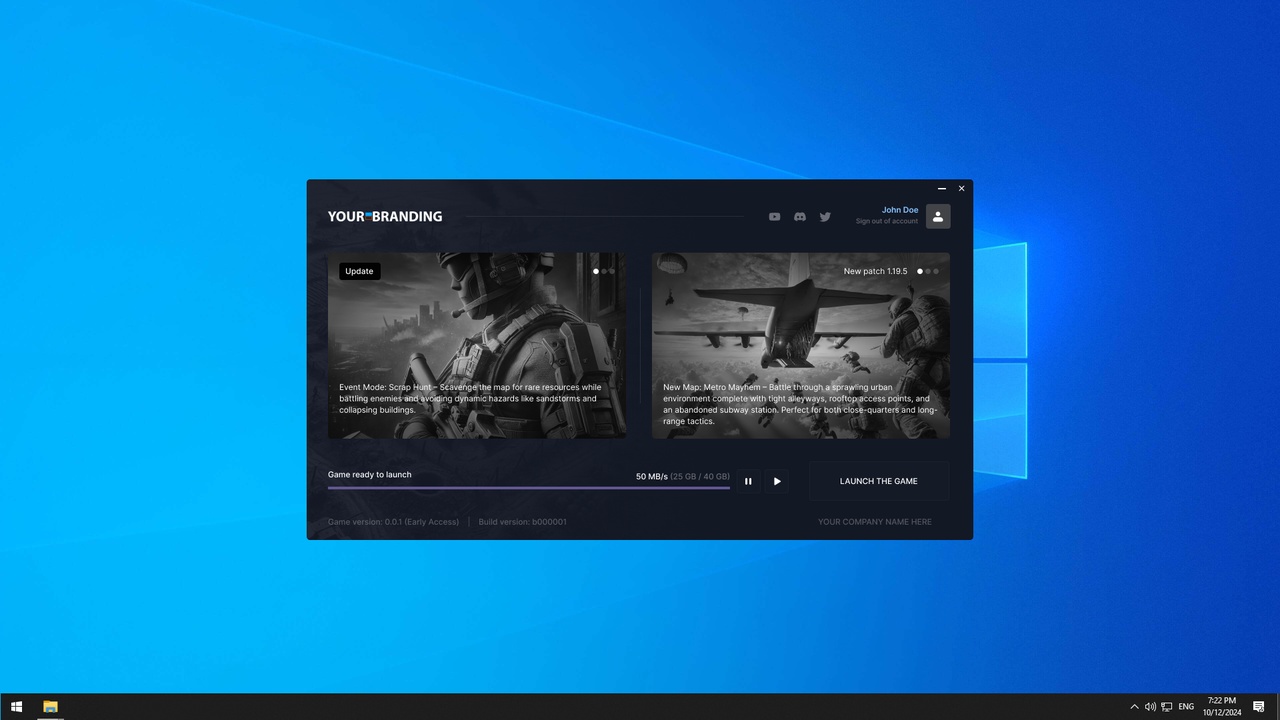Select third slide dot on New patch card
1280x720 pixels.
[x=936, y=271]
